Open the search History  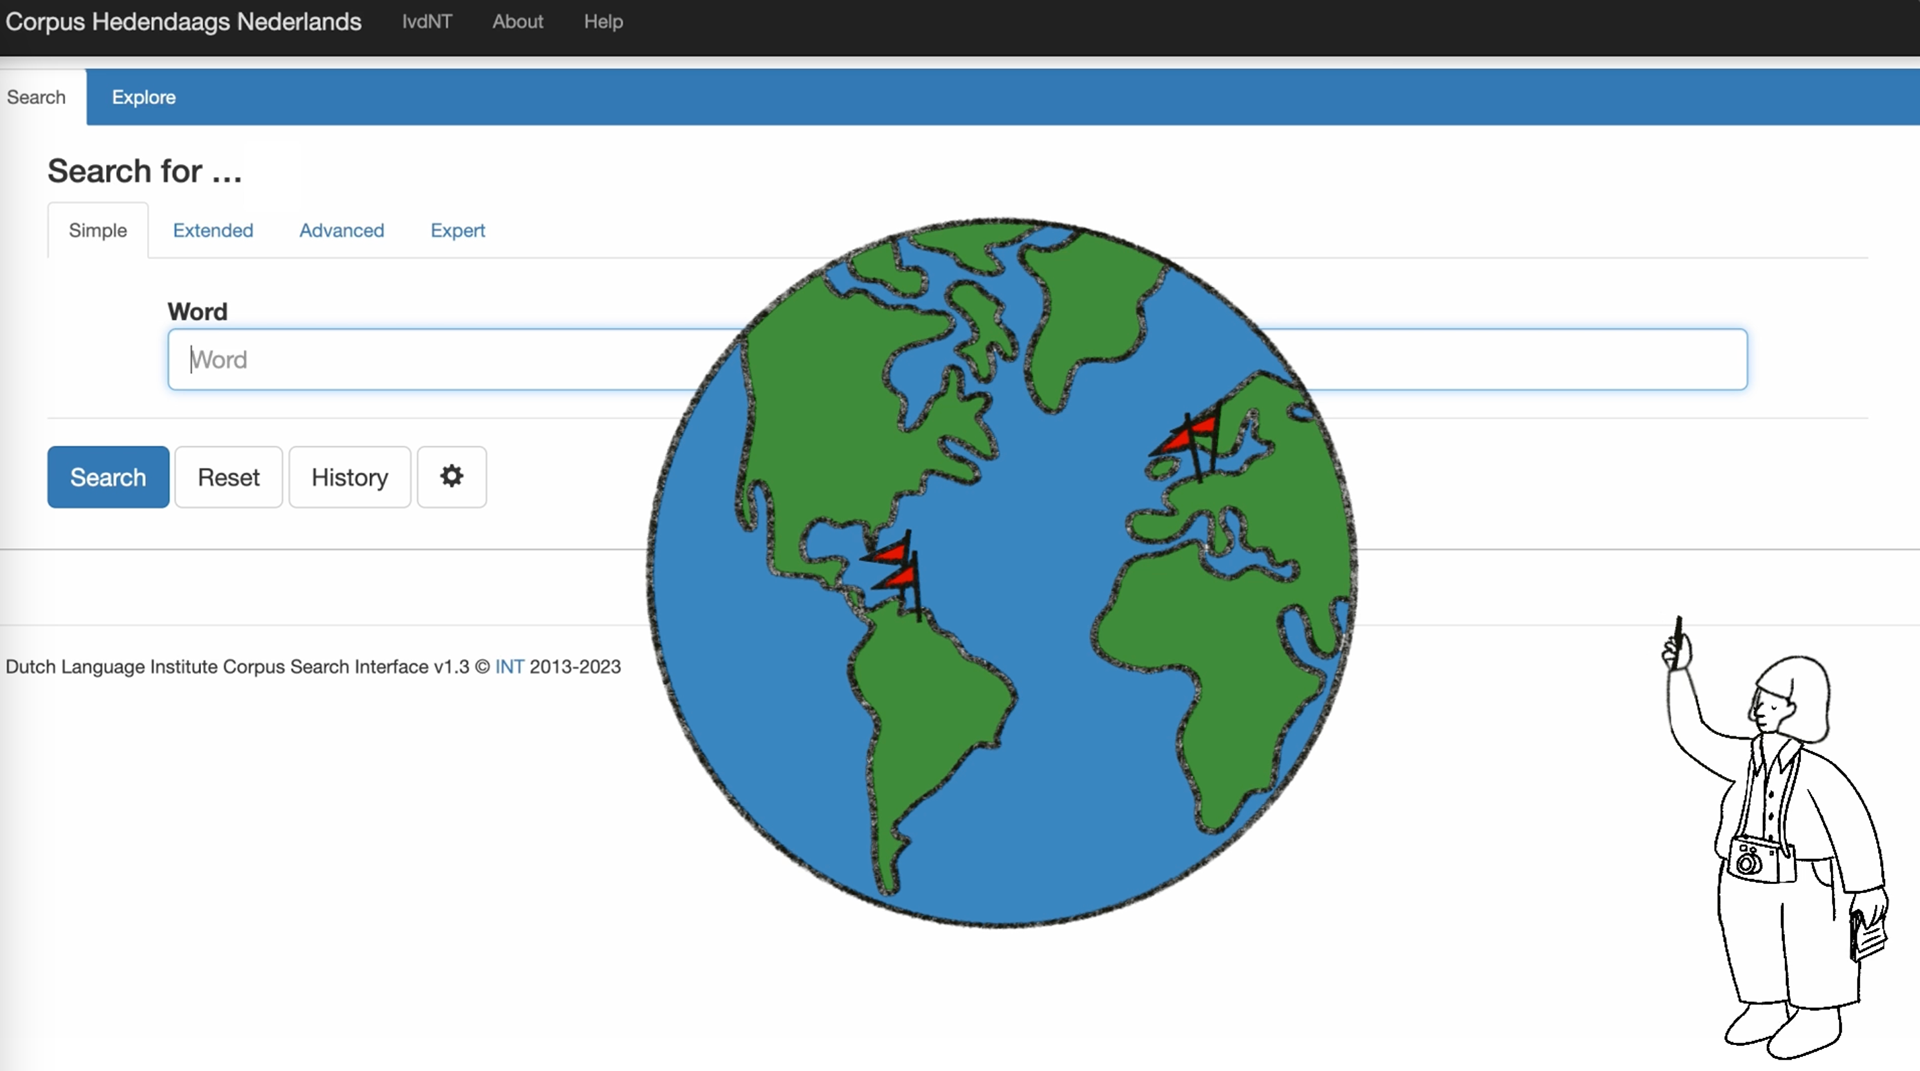pos(350,477)
